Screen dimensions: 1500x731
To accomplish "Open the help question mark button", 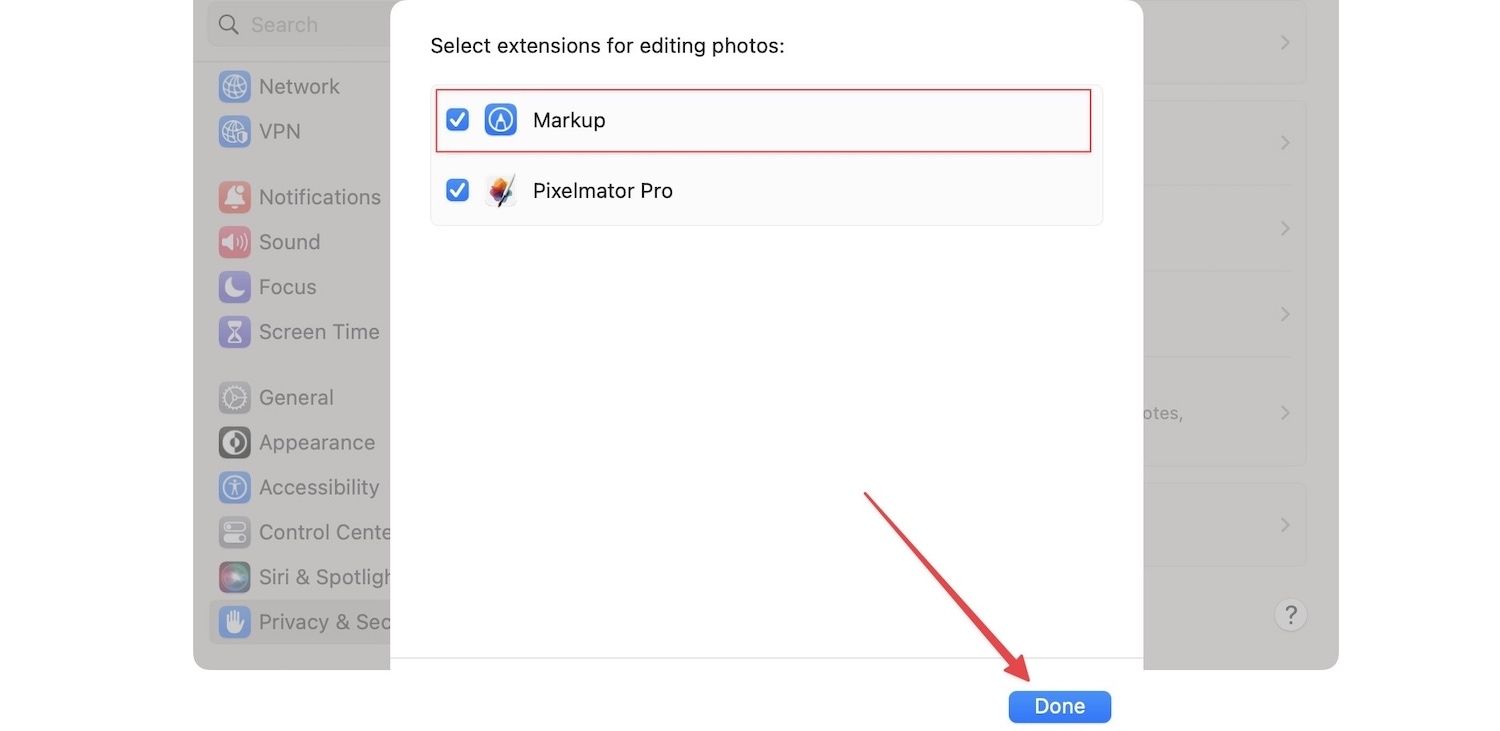I will tap(1290, 614).
